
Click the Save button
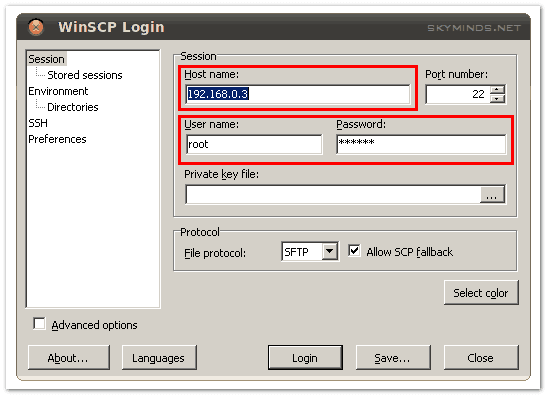pos(393,358)
